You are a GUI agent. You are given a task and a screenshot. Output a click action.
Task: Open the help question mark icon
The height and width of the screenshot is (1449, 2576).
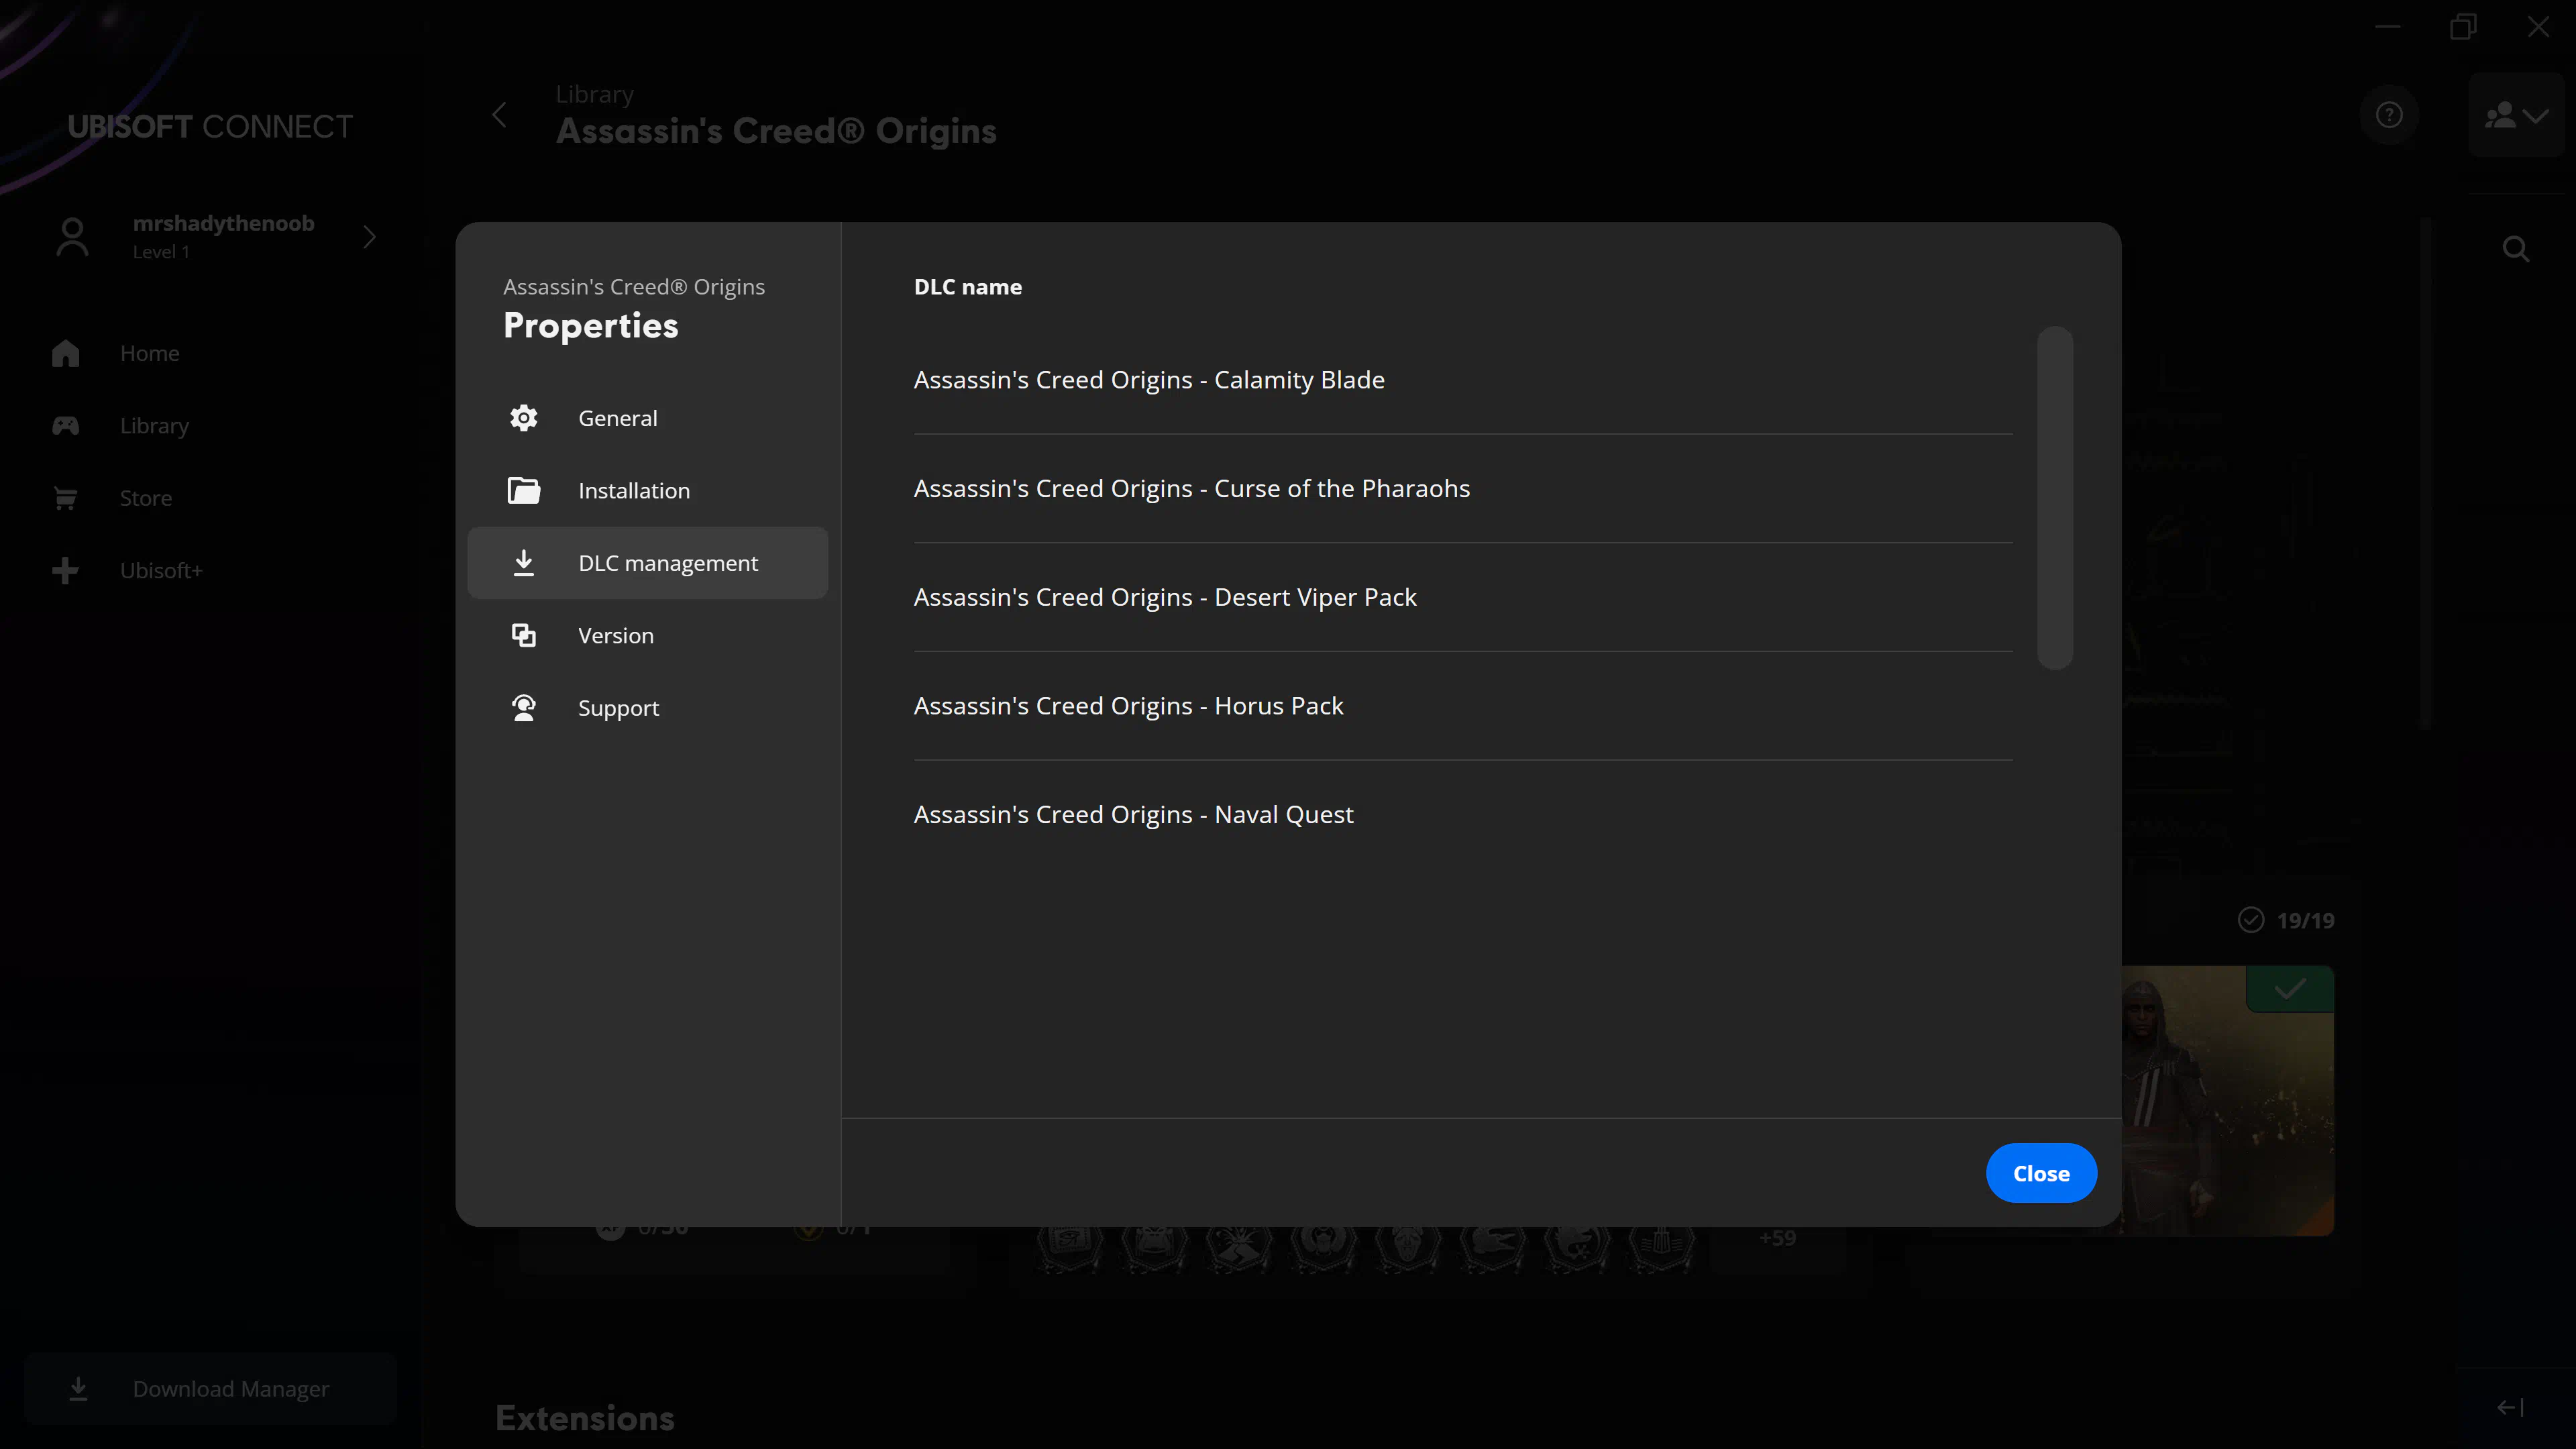[2389, 116]
